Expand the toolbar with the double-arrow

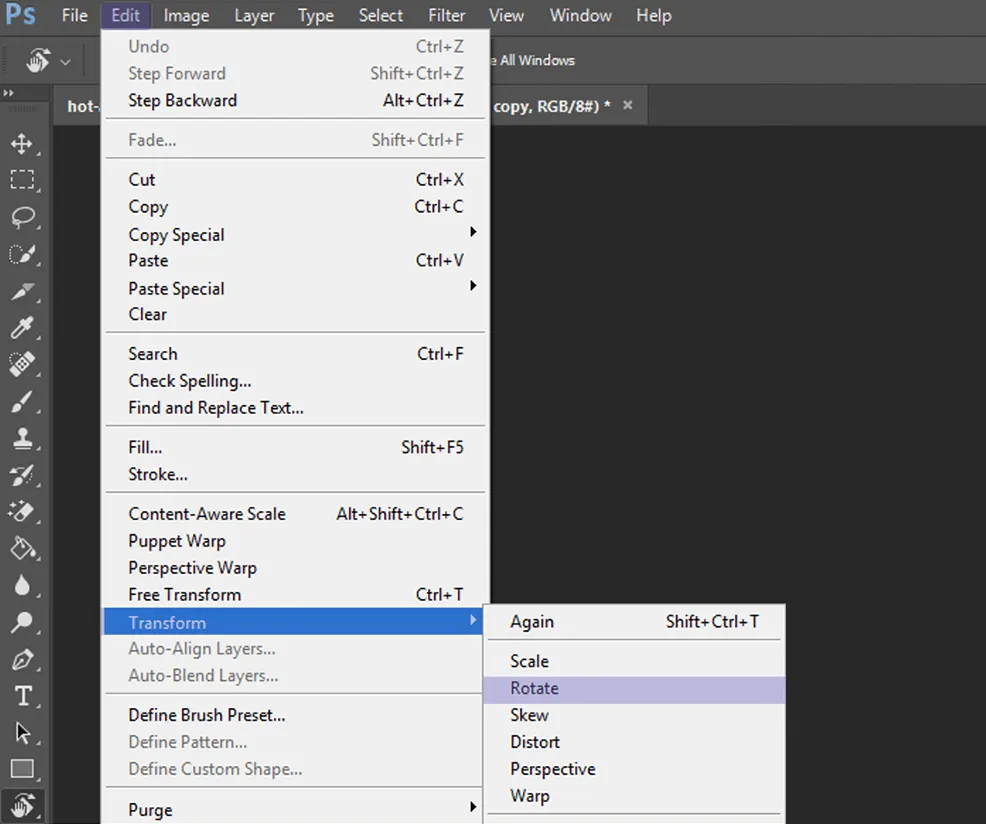[8, 93]
